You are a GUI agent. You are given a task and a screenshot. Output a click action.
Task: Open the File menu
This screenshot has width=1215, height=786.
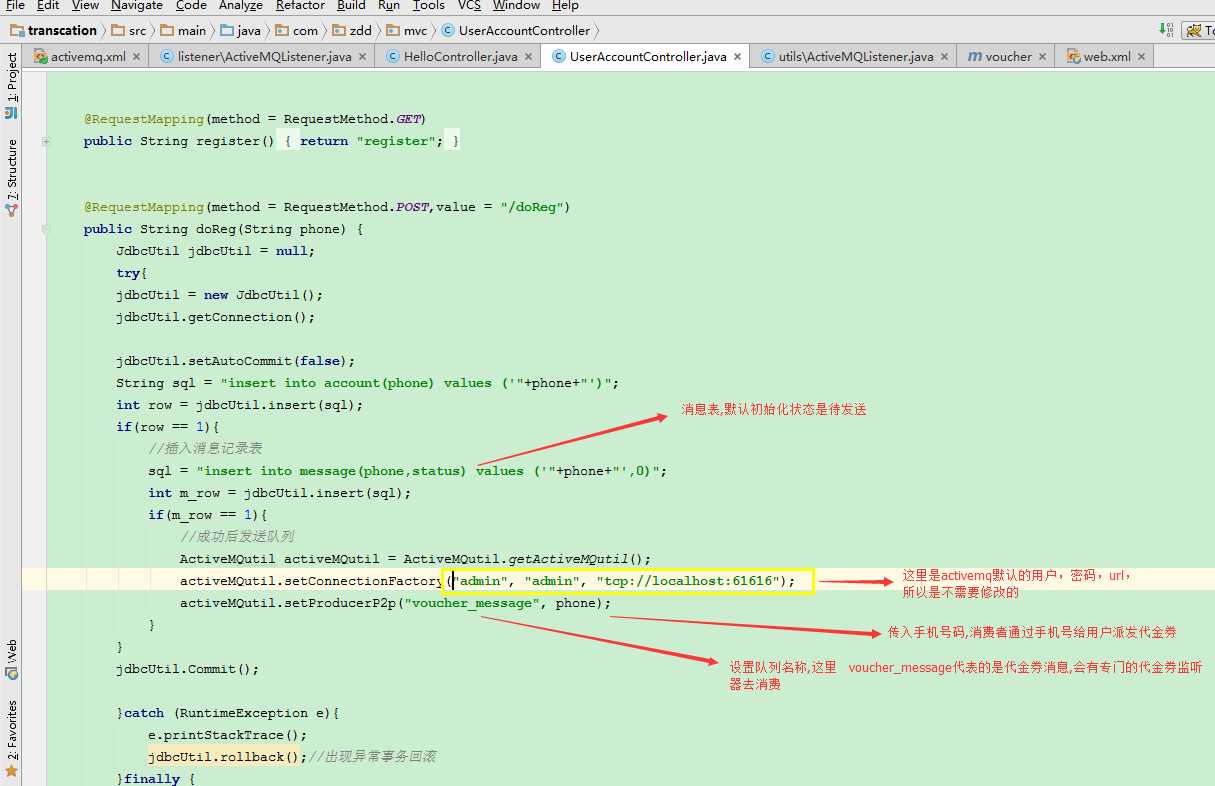pos(15,5)
